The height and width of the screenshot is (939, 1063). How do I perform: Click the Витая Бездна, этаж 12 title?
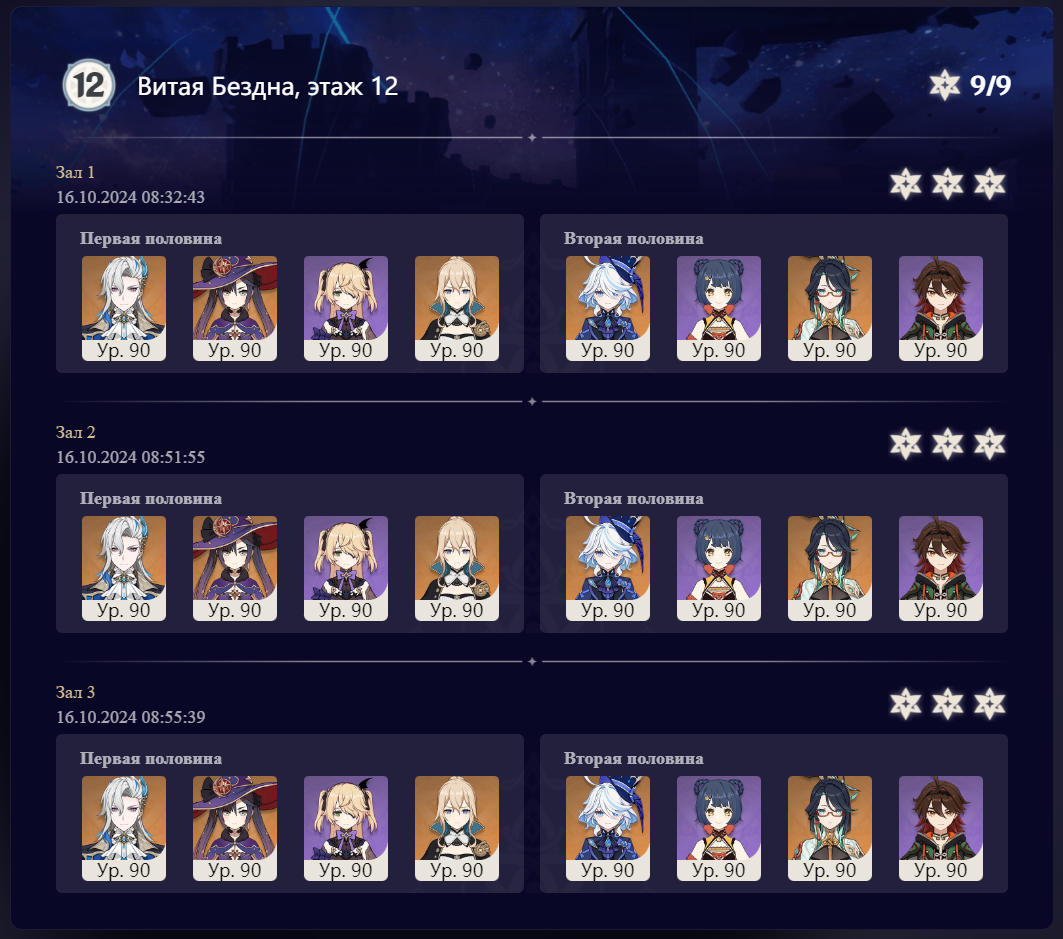coord(268,87)
